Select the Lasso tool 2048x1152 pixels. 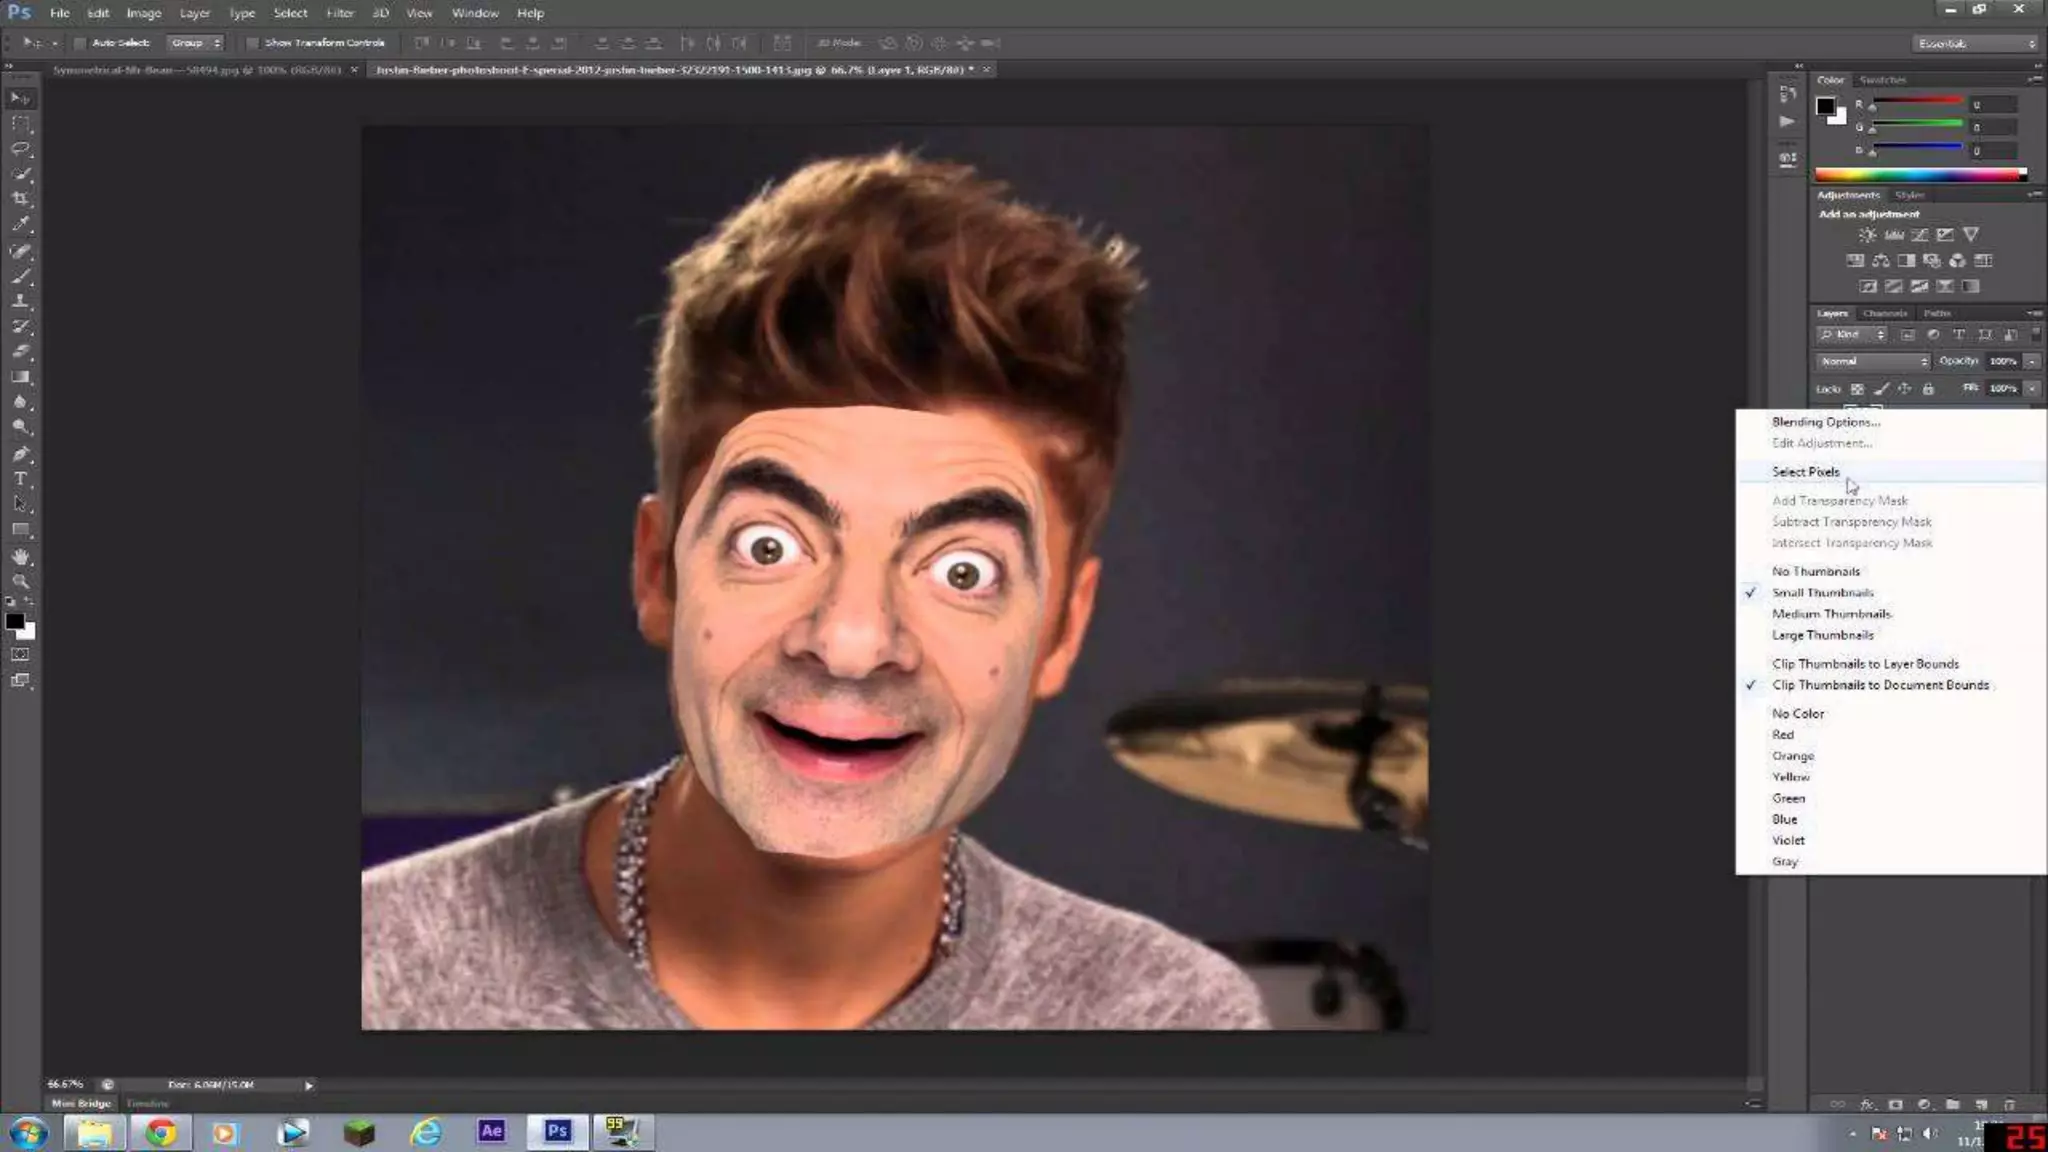coord(21,149)
